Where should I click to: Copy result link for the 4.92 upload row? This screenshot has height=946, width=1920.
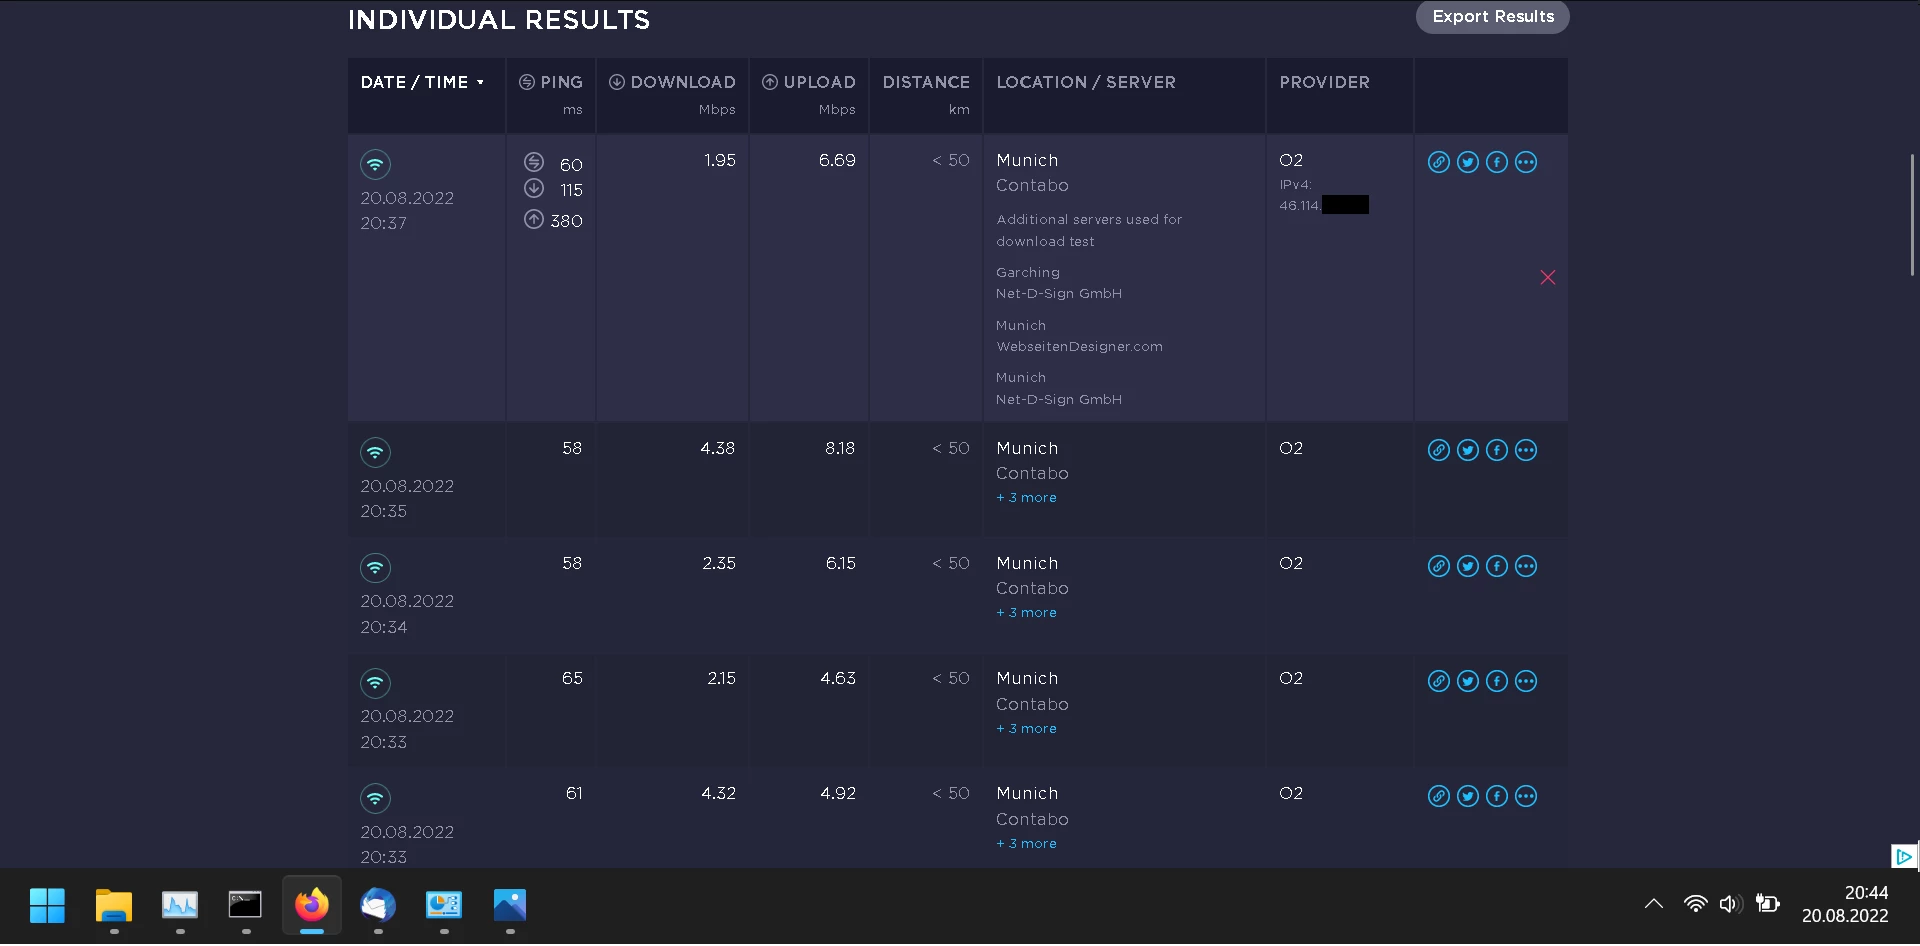(1438, 796)
